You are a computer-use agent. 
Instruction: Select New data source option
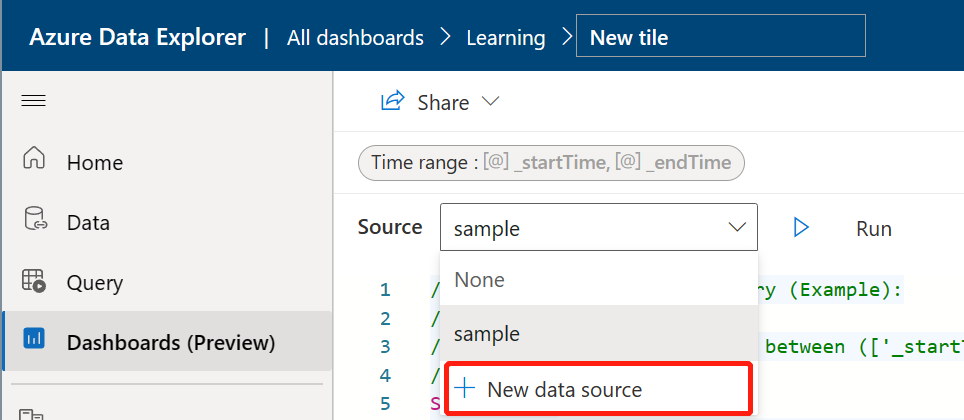tap(598, 389)
